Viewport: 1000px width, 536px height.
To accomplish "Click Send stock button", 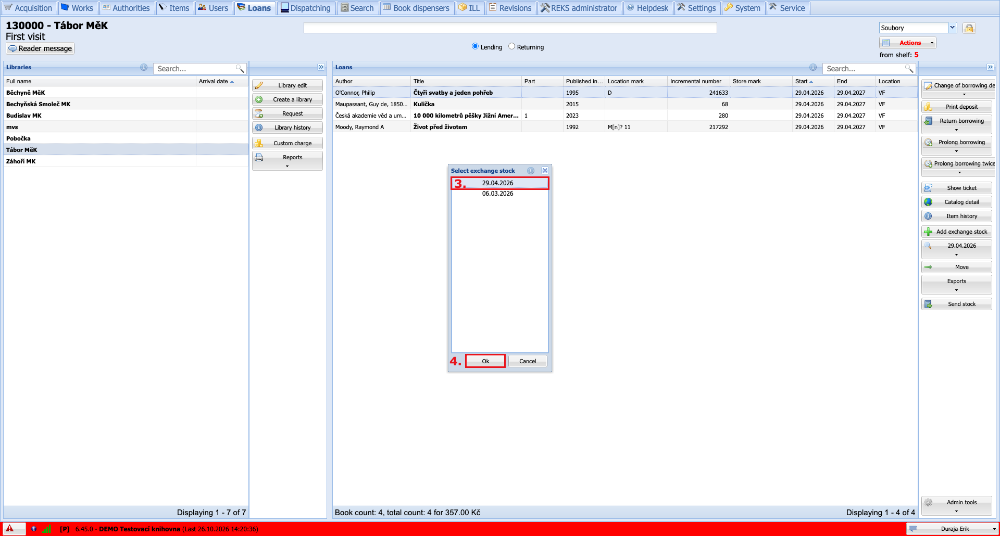I will point(957,304).
